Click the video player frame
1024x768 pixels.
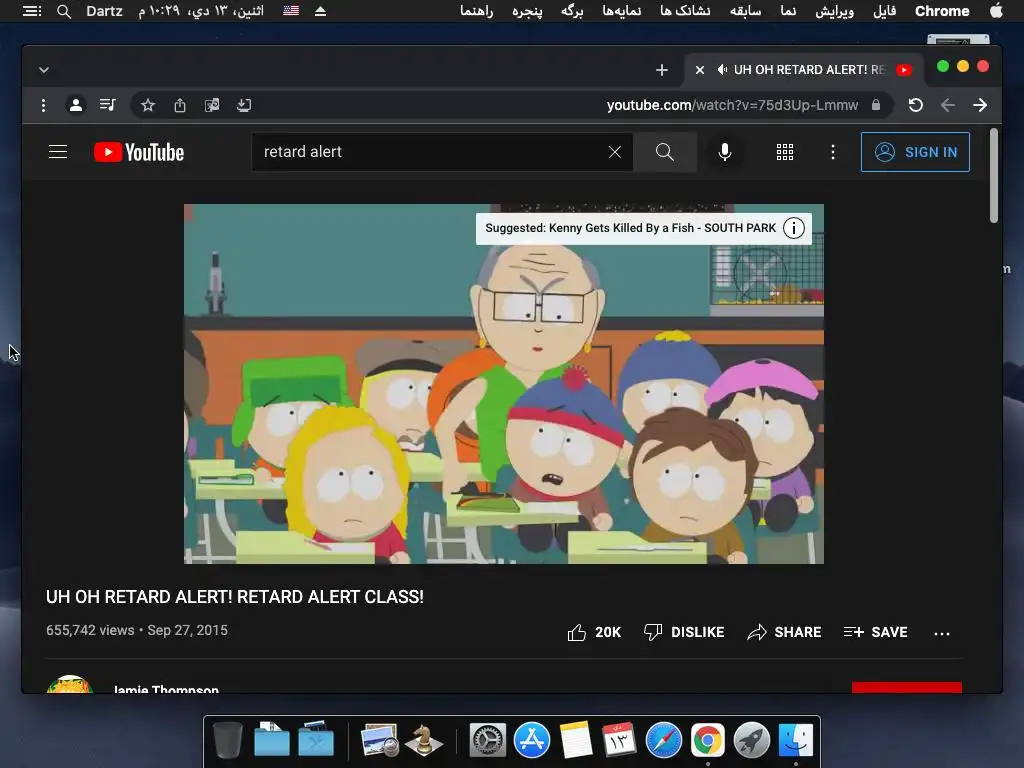[x=504, y=384]
